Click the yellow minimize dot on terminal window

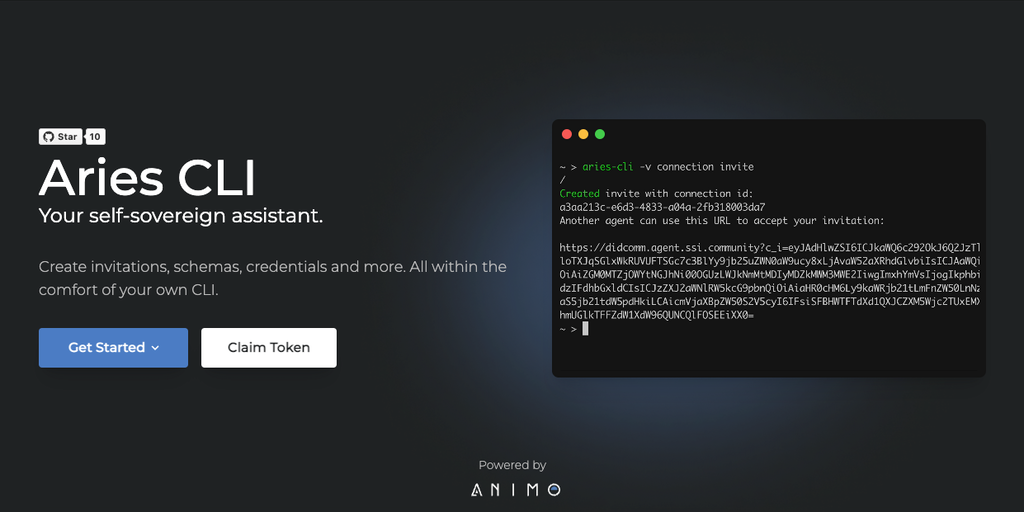coord(583,135)
